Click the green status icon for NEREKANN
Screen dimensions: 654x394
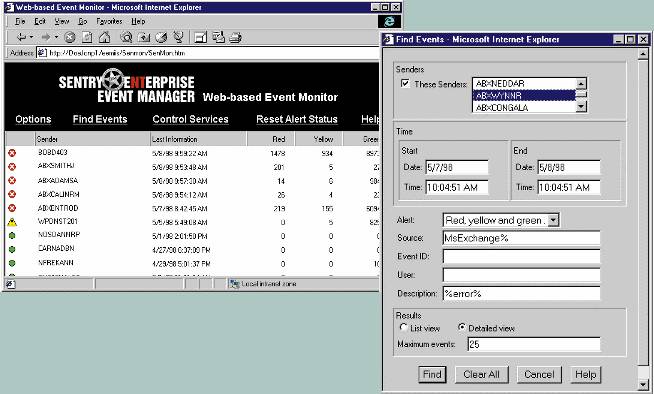click(x=12, y=263)
